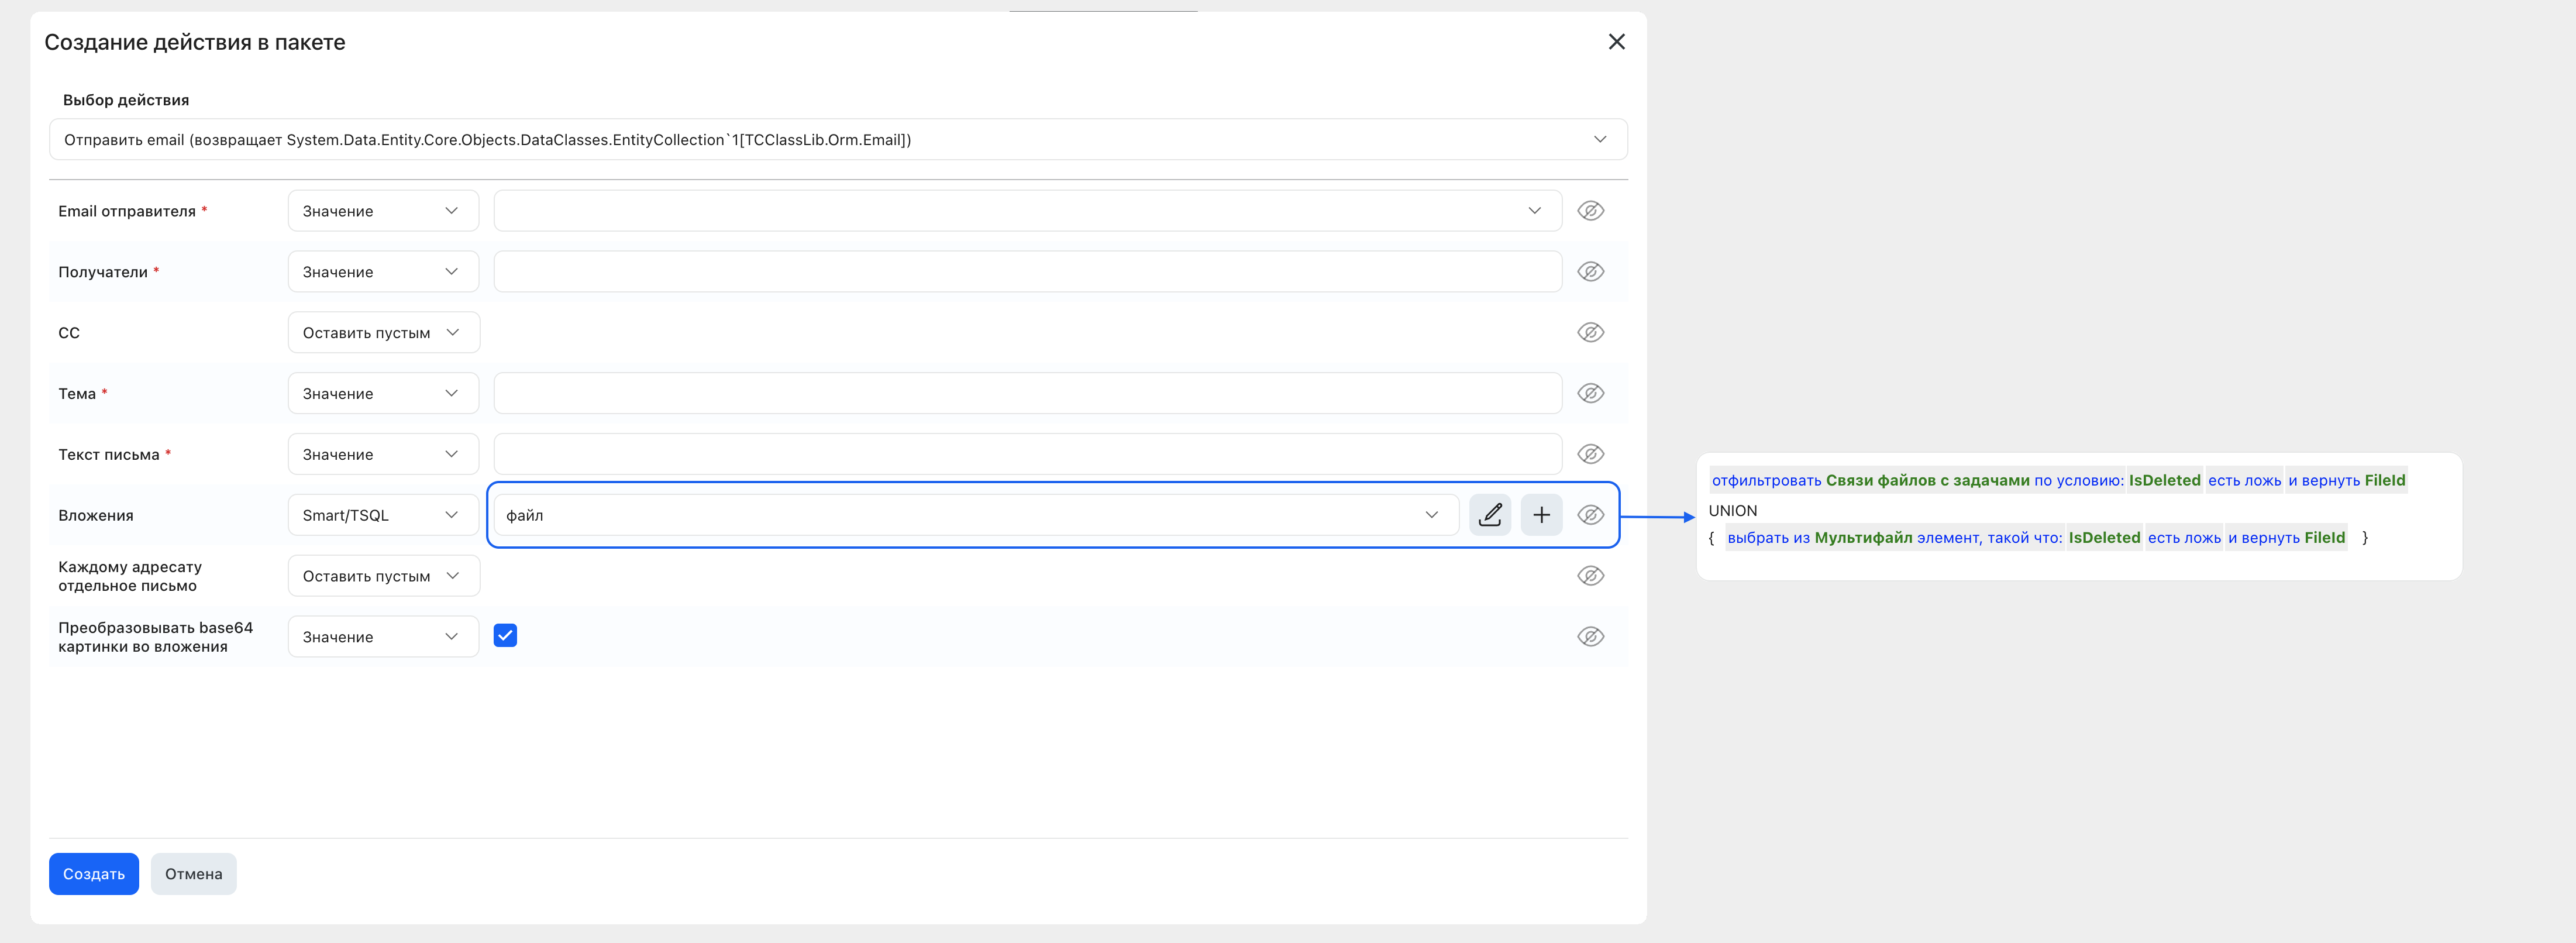Focus the Тема input field
Screen dimensions: 2576x943
pos(1027,394)
